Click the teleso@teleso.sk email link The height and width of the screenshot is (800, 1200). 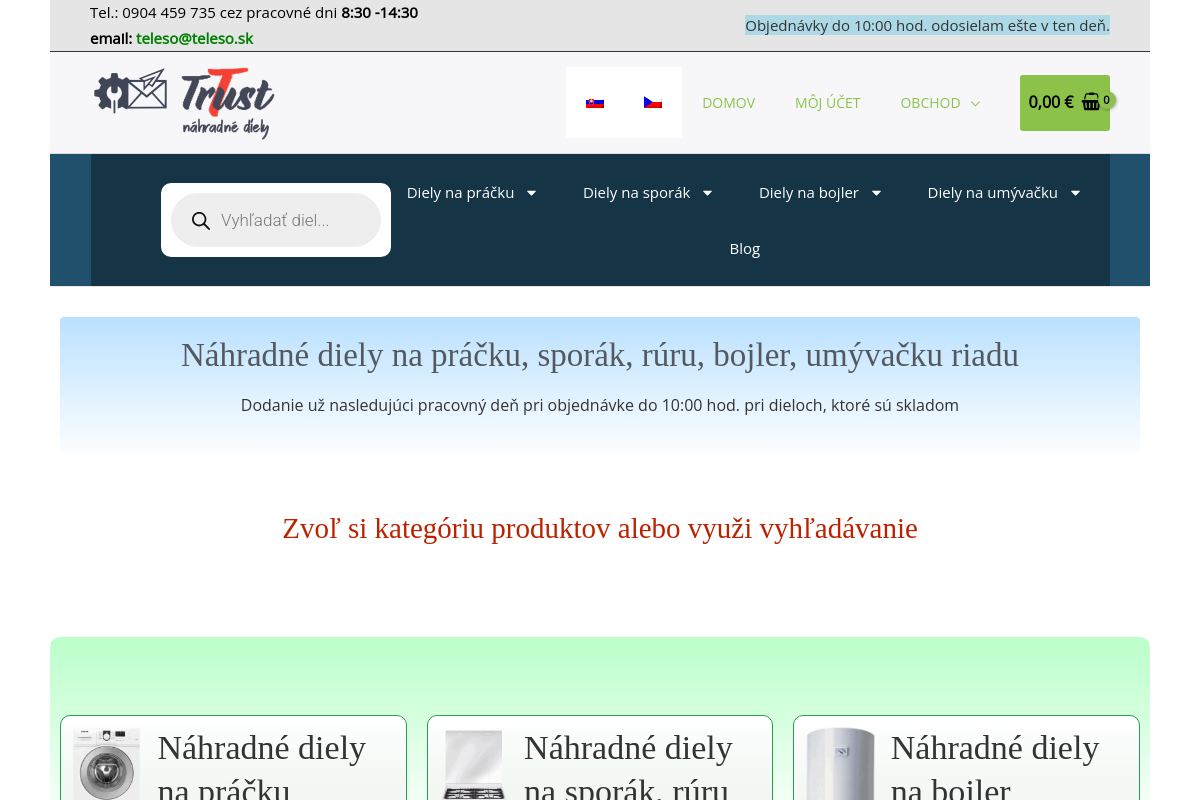194,38
